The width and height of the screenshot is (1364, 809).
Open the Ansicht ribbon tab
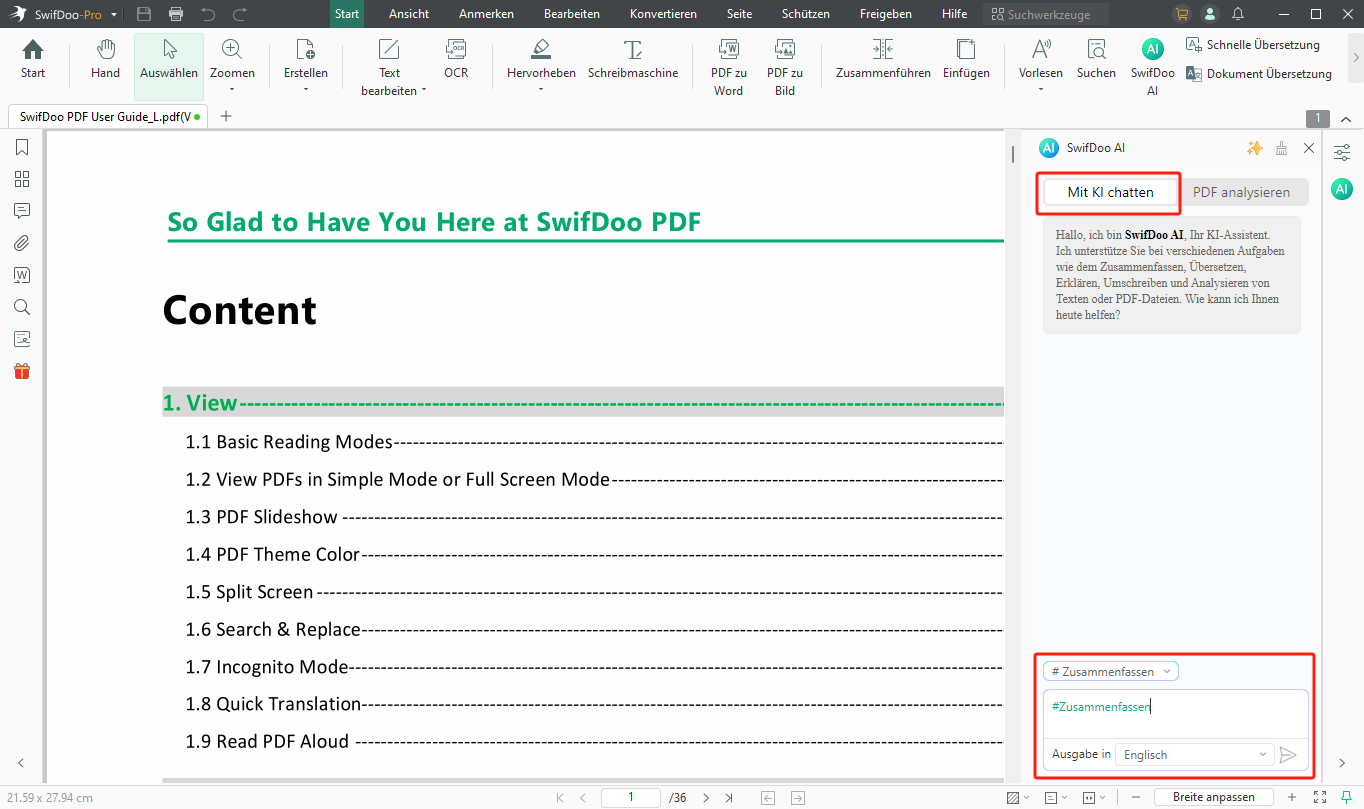[409, 14]
